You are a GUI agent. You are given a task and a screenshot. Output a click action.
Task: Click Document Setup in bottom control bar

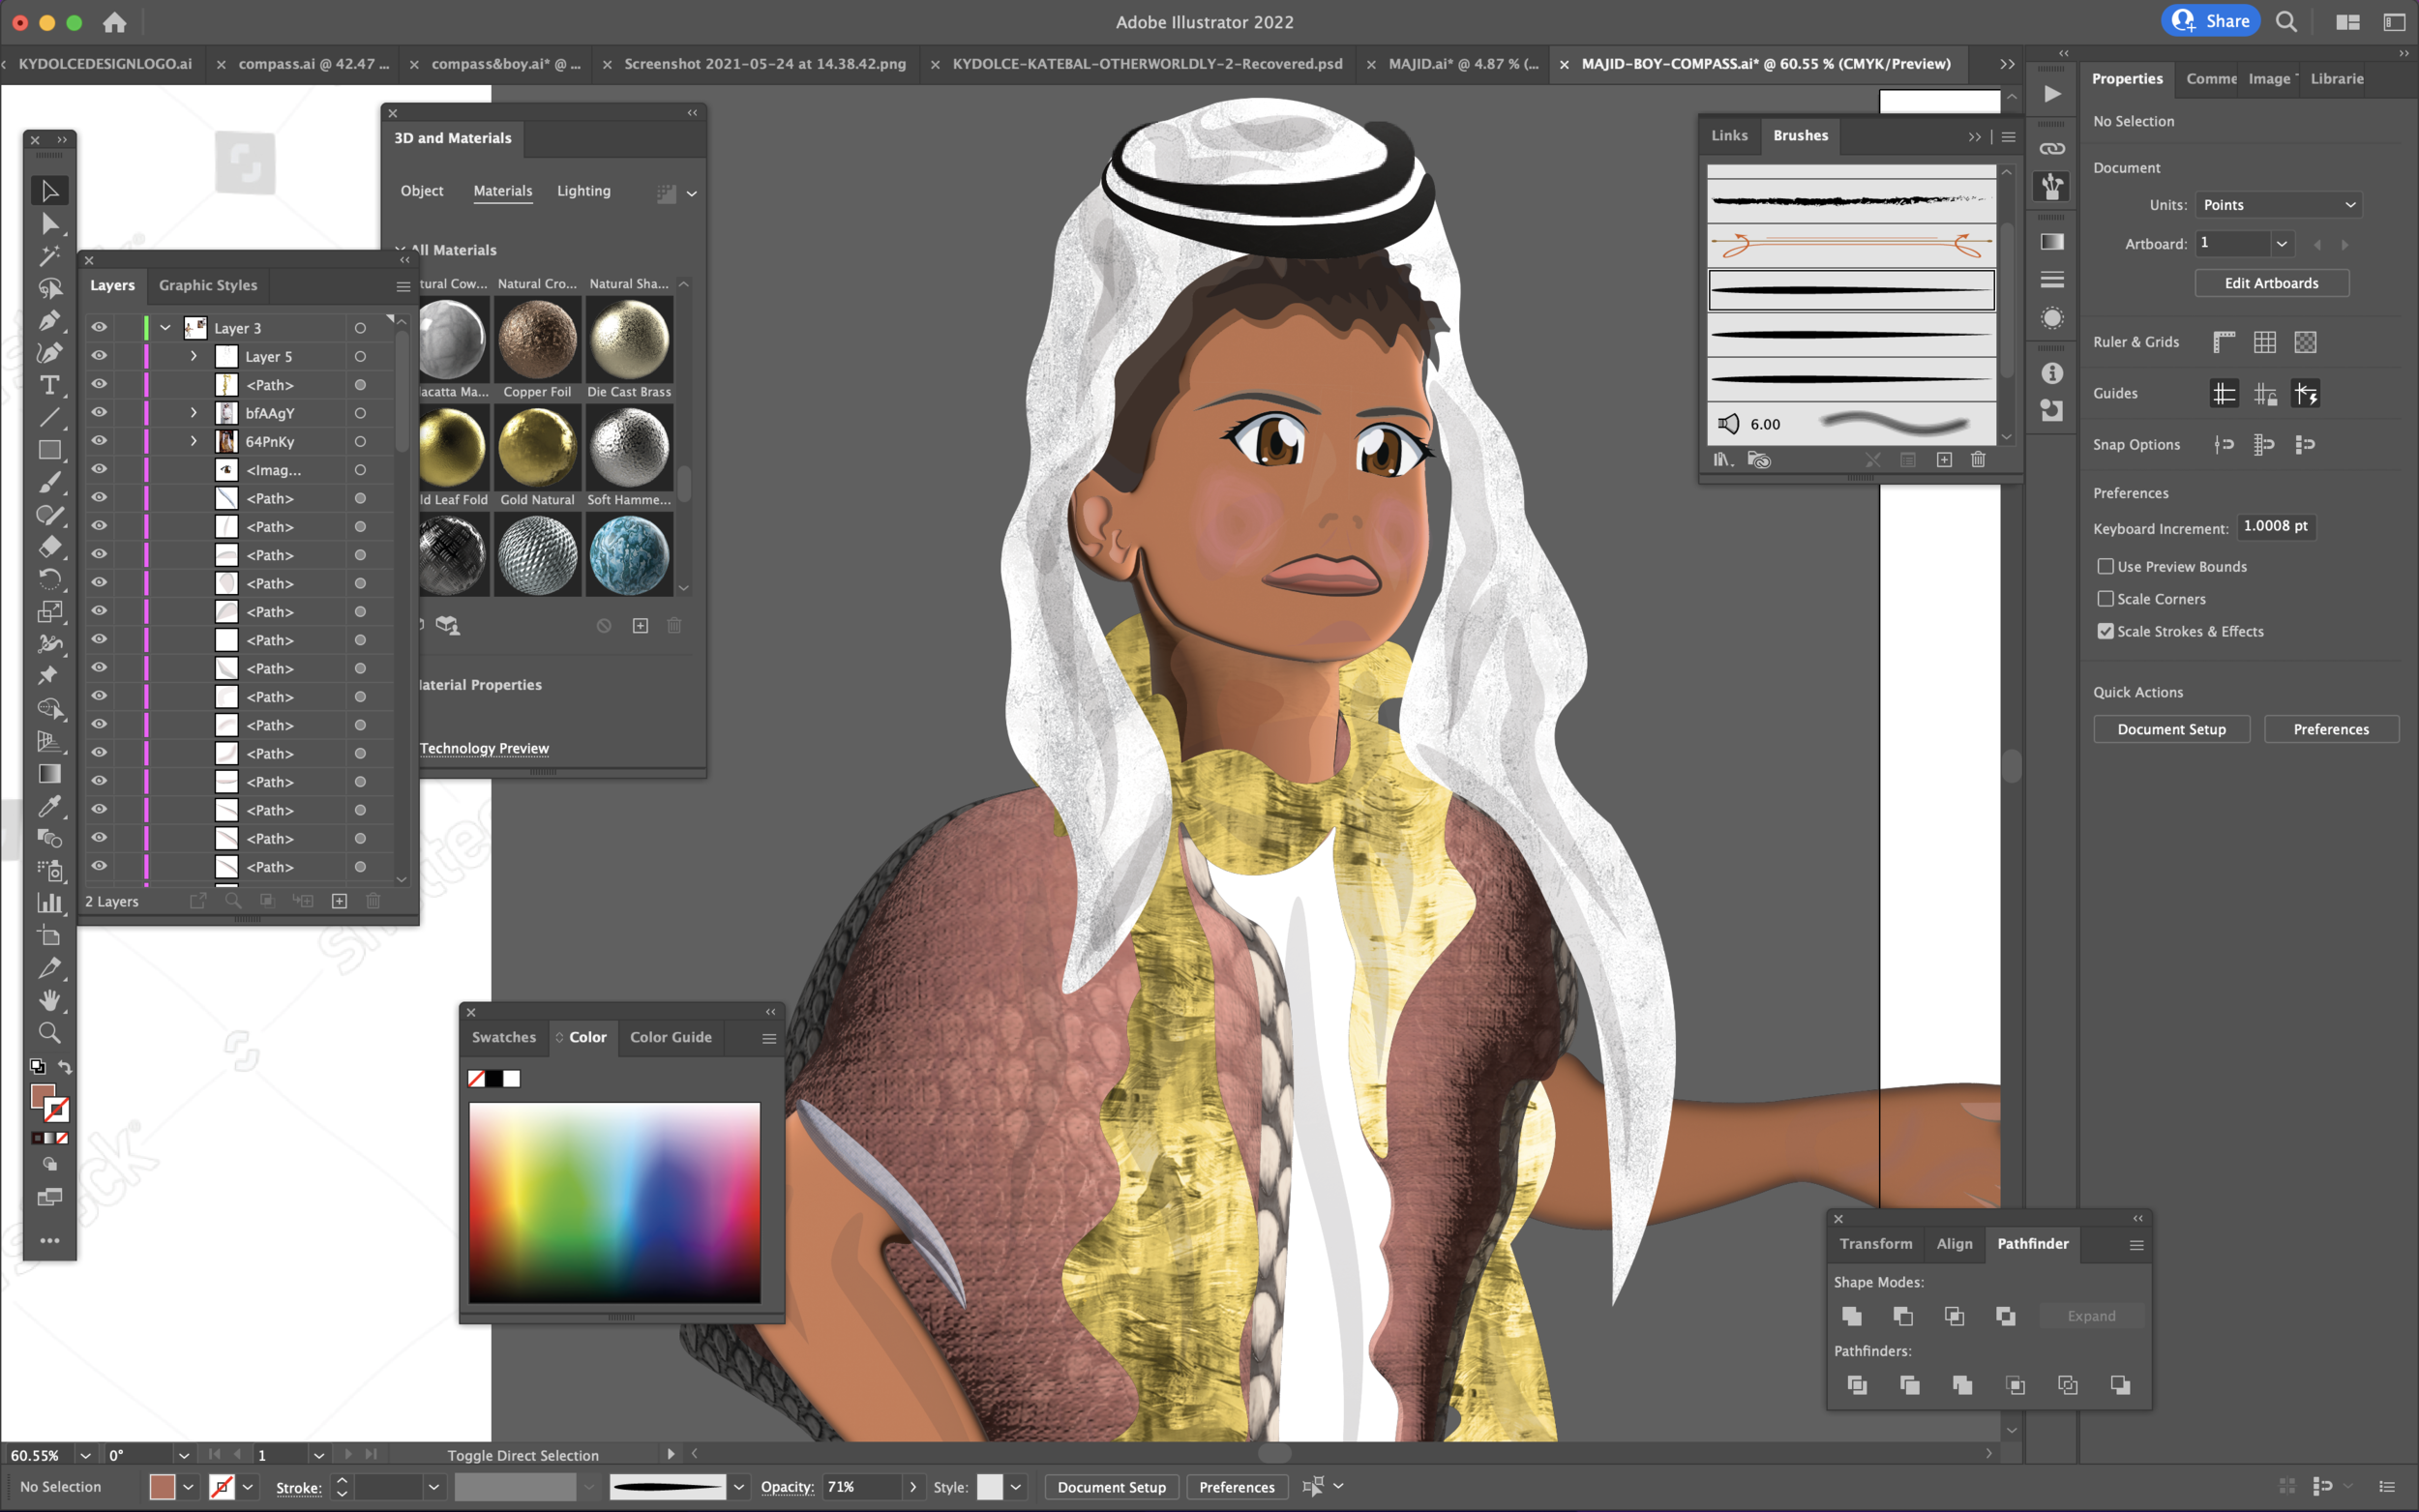(1111, 1487)
